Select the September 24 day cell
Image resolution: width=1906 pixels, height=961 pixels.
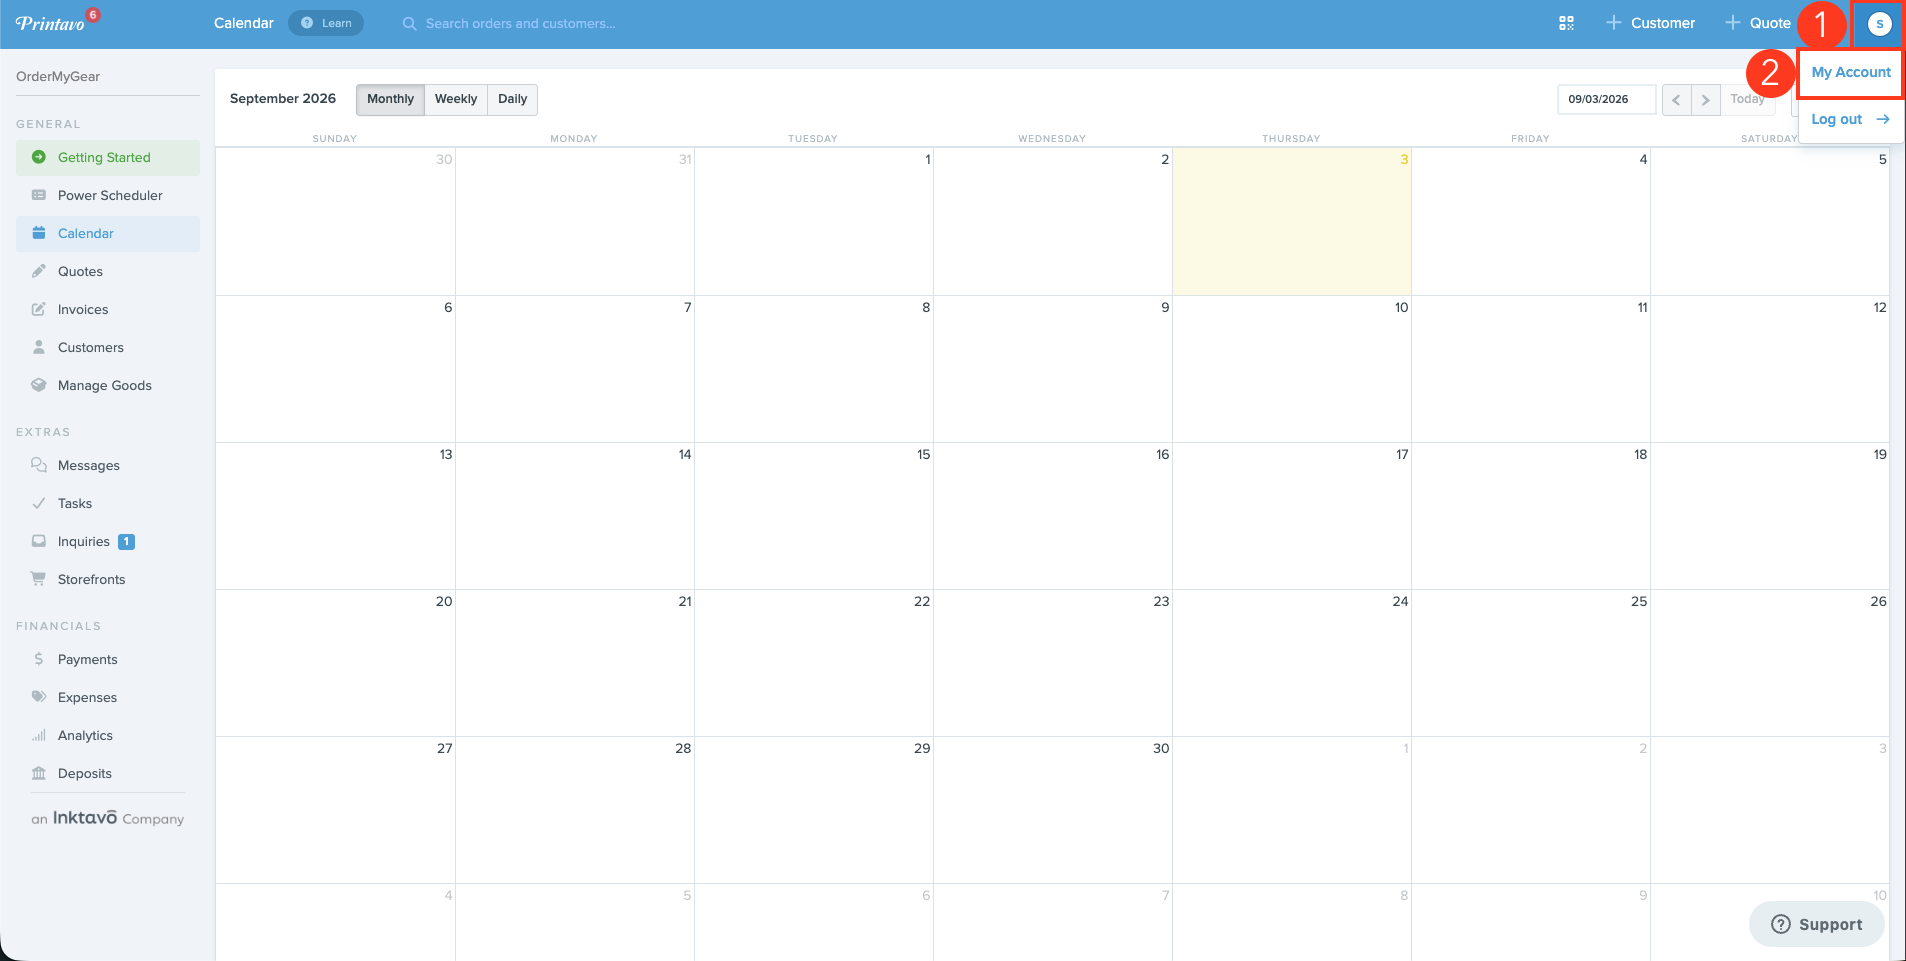(1292, 663)
